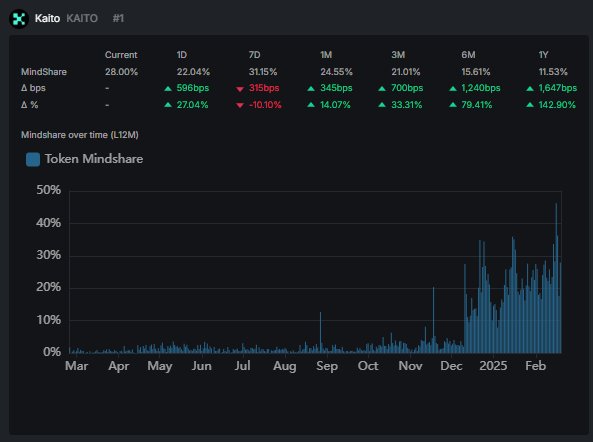Click red down arrow beside 315bps

tap(240, 89)
